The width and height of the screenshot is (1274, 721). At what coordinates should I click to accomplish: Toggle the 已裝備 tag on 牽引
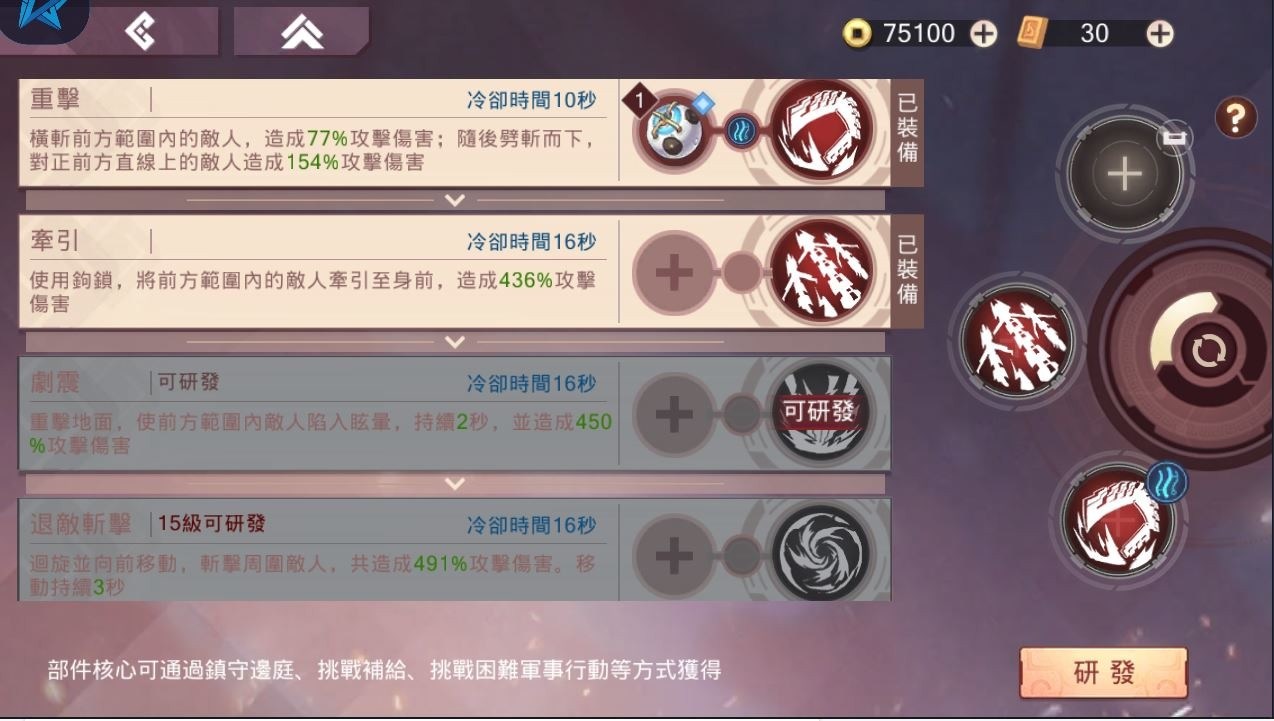pyautogui.click(x=907, y=272)
